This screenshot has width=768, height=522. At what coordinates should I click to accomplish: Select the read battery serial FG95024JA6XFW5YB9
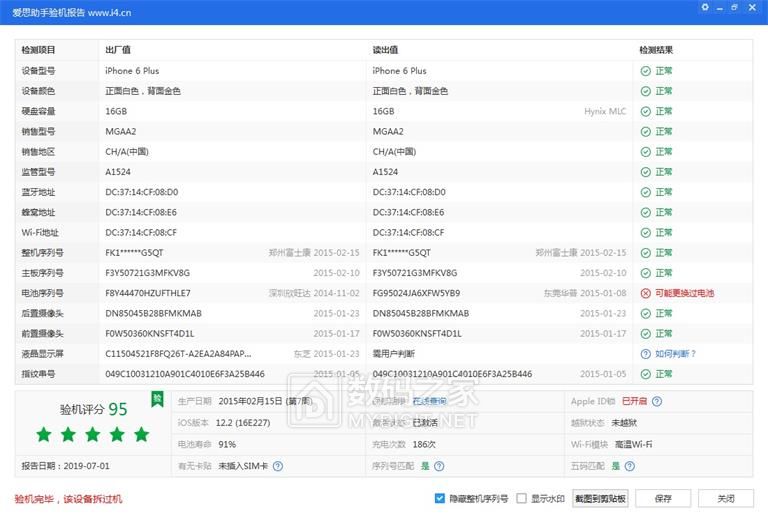pyautogui.click(x=416, y=293)
